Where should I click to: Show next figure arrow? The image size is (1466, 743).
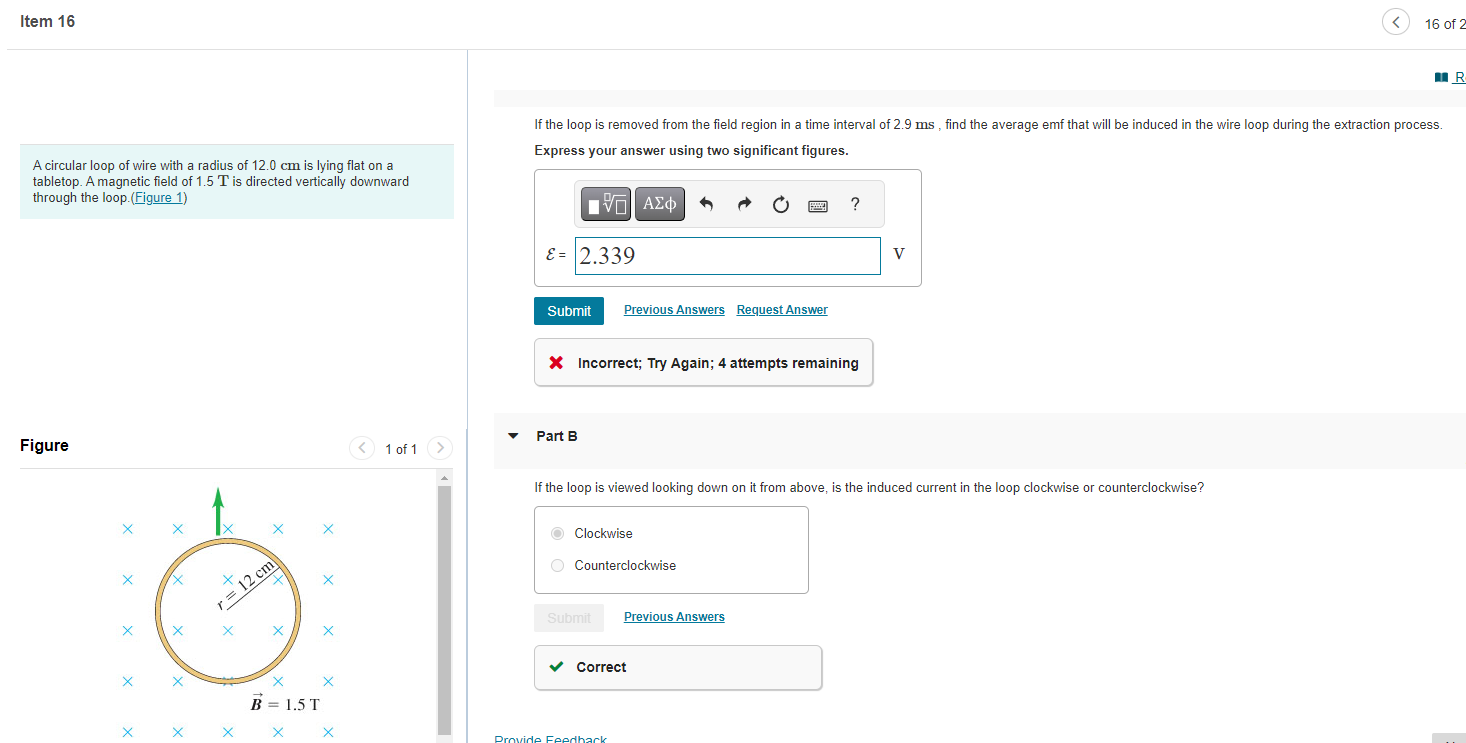point(440,448)
